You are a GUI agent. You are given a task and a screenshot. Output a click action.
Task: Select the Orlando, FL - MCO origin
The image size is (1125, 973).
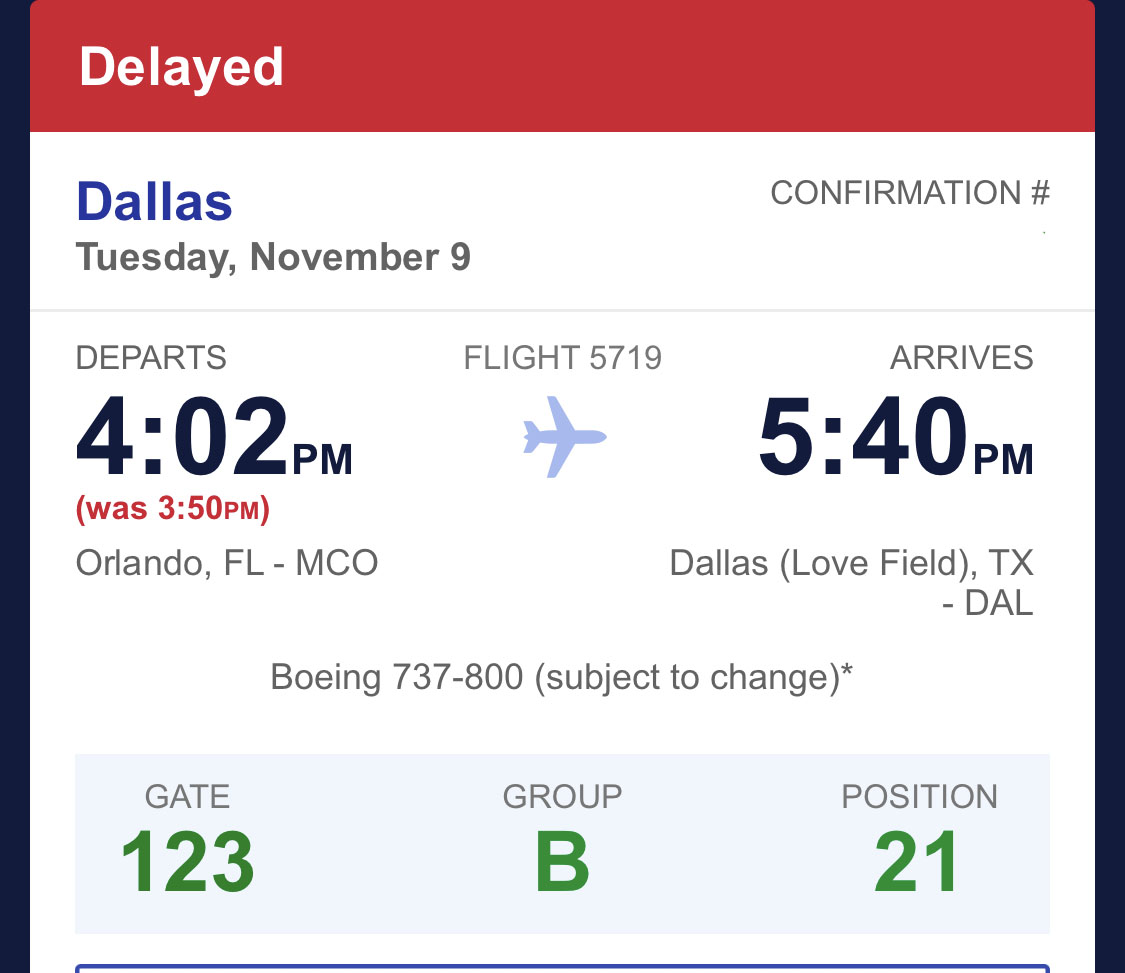[227, 563]
